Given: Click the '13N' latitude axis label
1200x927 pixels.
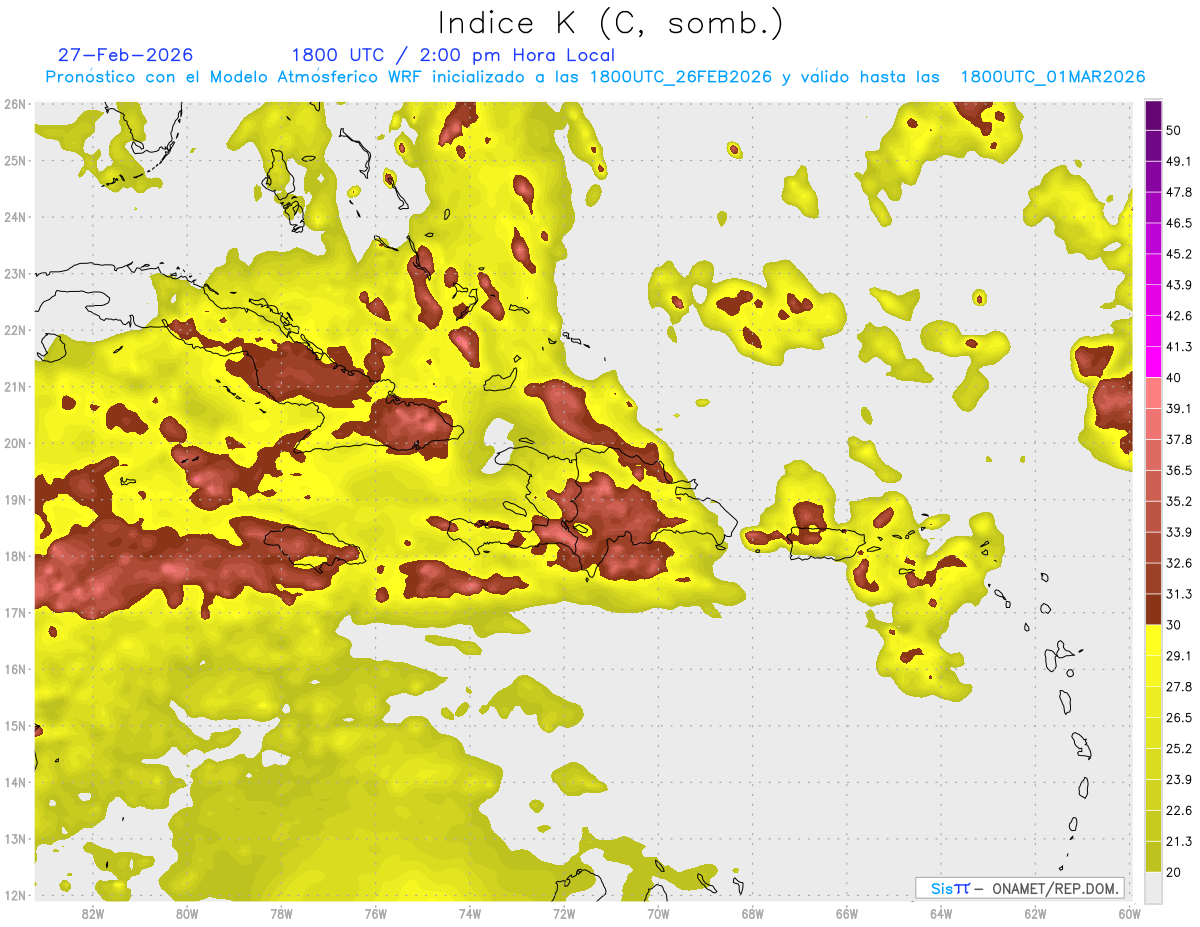Looking at the screenshot, I should click(x=15, y=838).
